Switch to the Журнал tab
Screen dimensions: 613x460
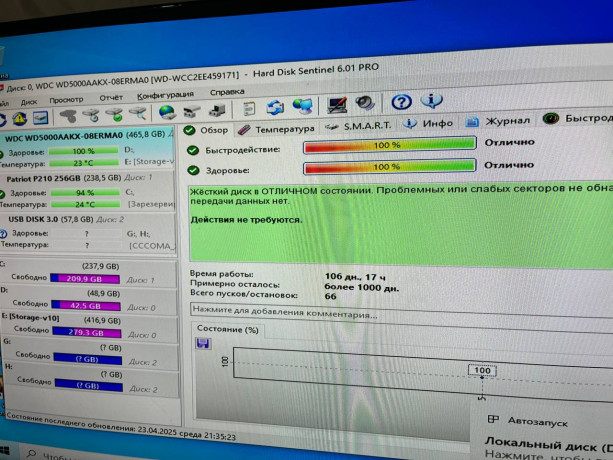click(x=498, y=121)
